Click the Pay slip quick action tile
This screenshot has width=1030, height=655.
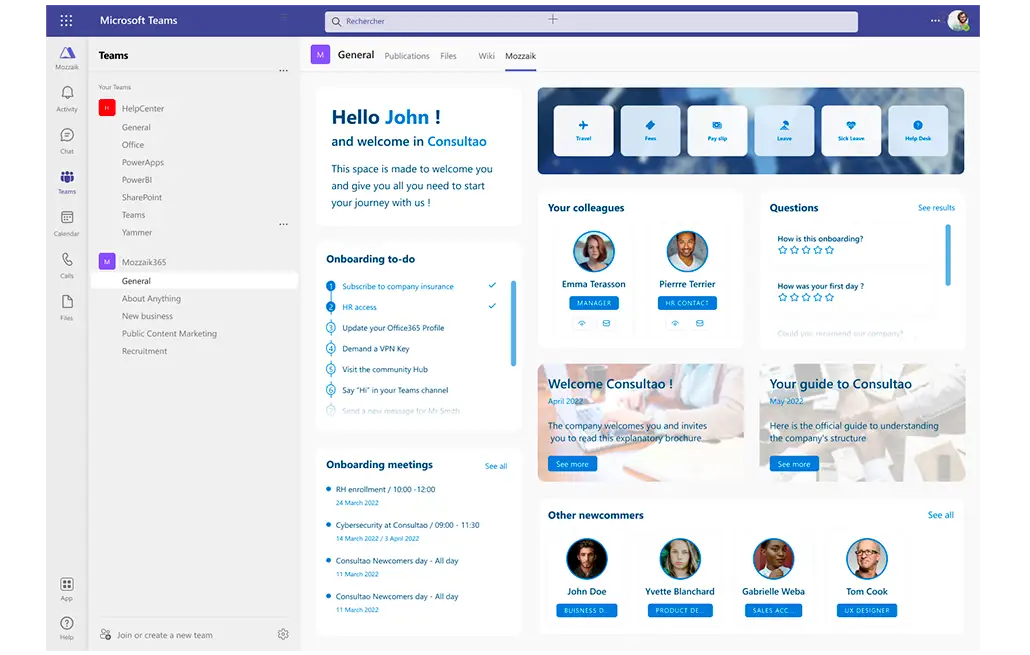pyautogui.click(x=717, y=131)
